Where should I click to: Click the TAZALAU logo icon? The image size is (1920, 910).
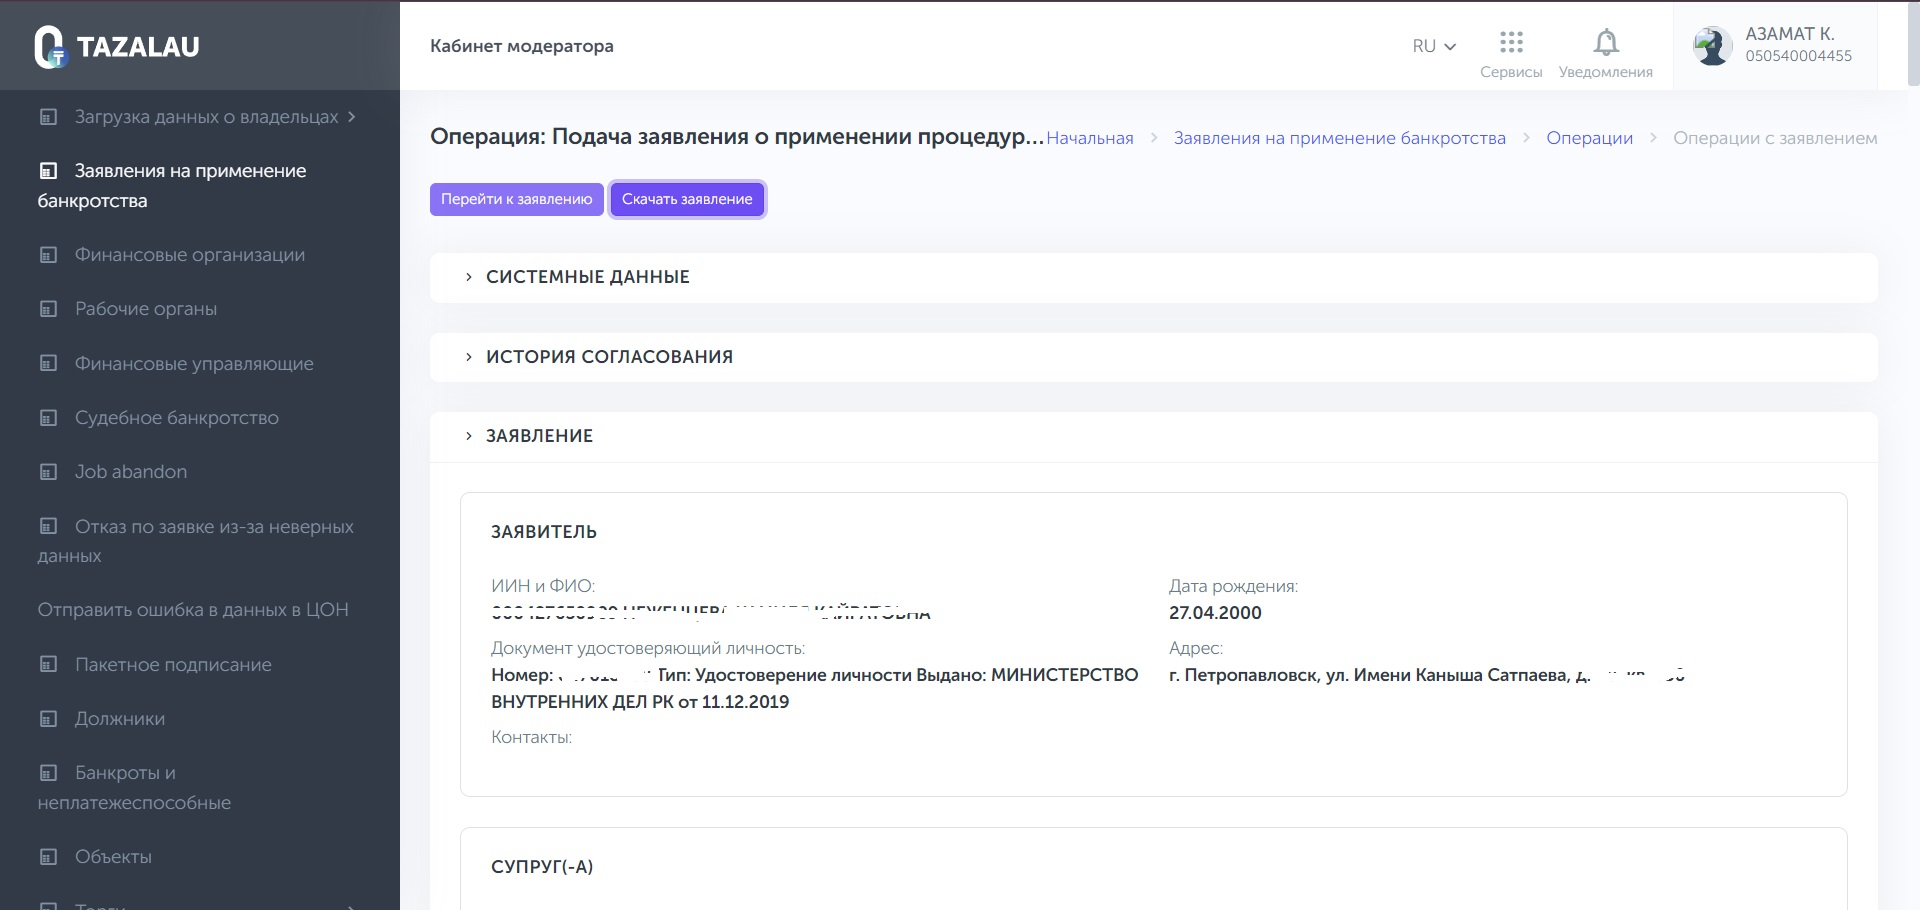click(49, 47)
